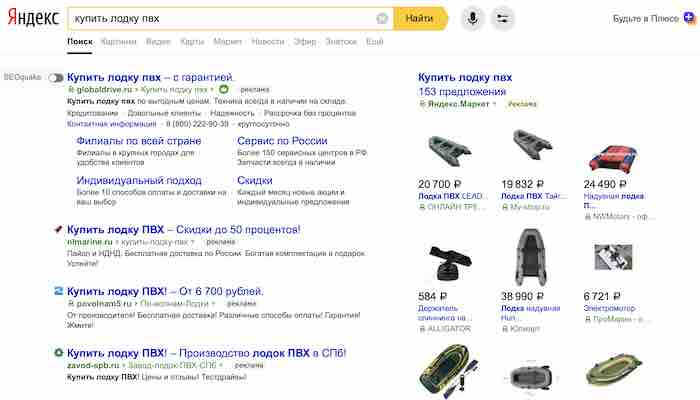The image size is (700, 400).
Task: Switch to the Знатоки tab
Action: (341, 42)
